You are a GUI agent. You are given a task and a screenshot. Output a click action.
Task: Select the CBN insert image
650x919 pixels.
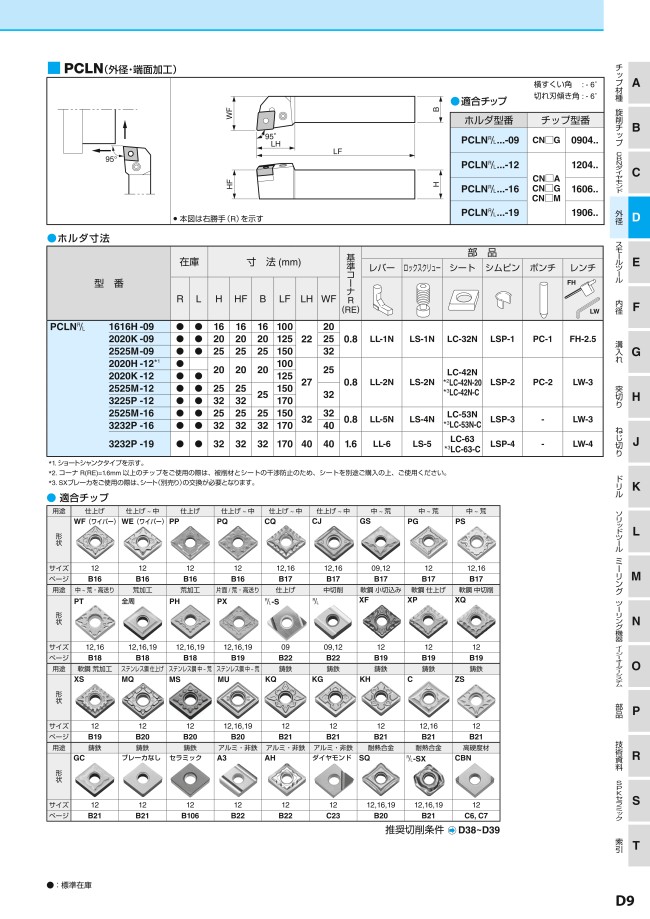(476, 780)
